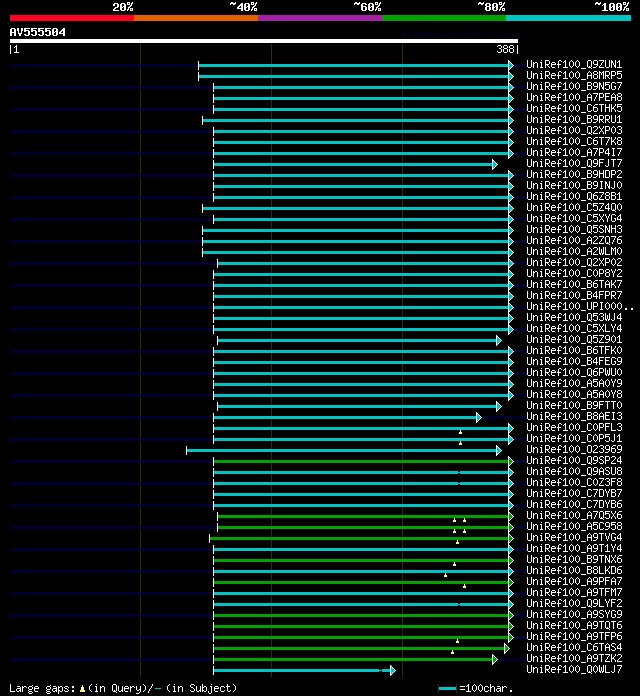Select the UniRef100_A9PFA7 label

pos(574,581)
